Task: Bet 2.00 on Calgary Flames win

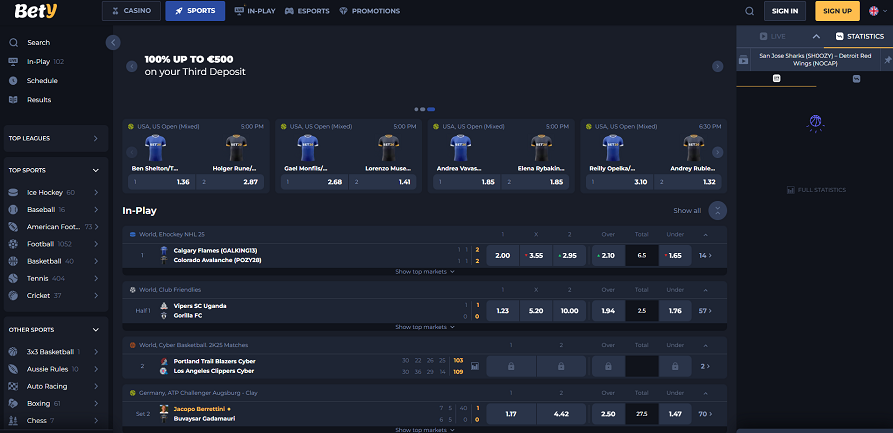Action: point(502,256)
